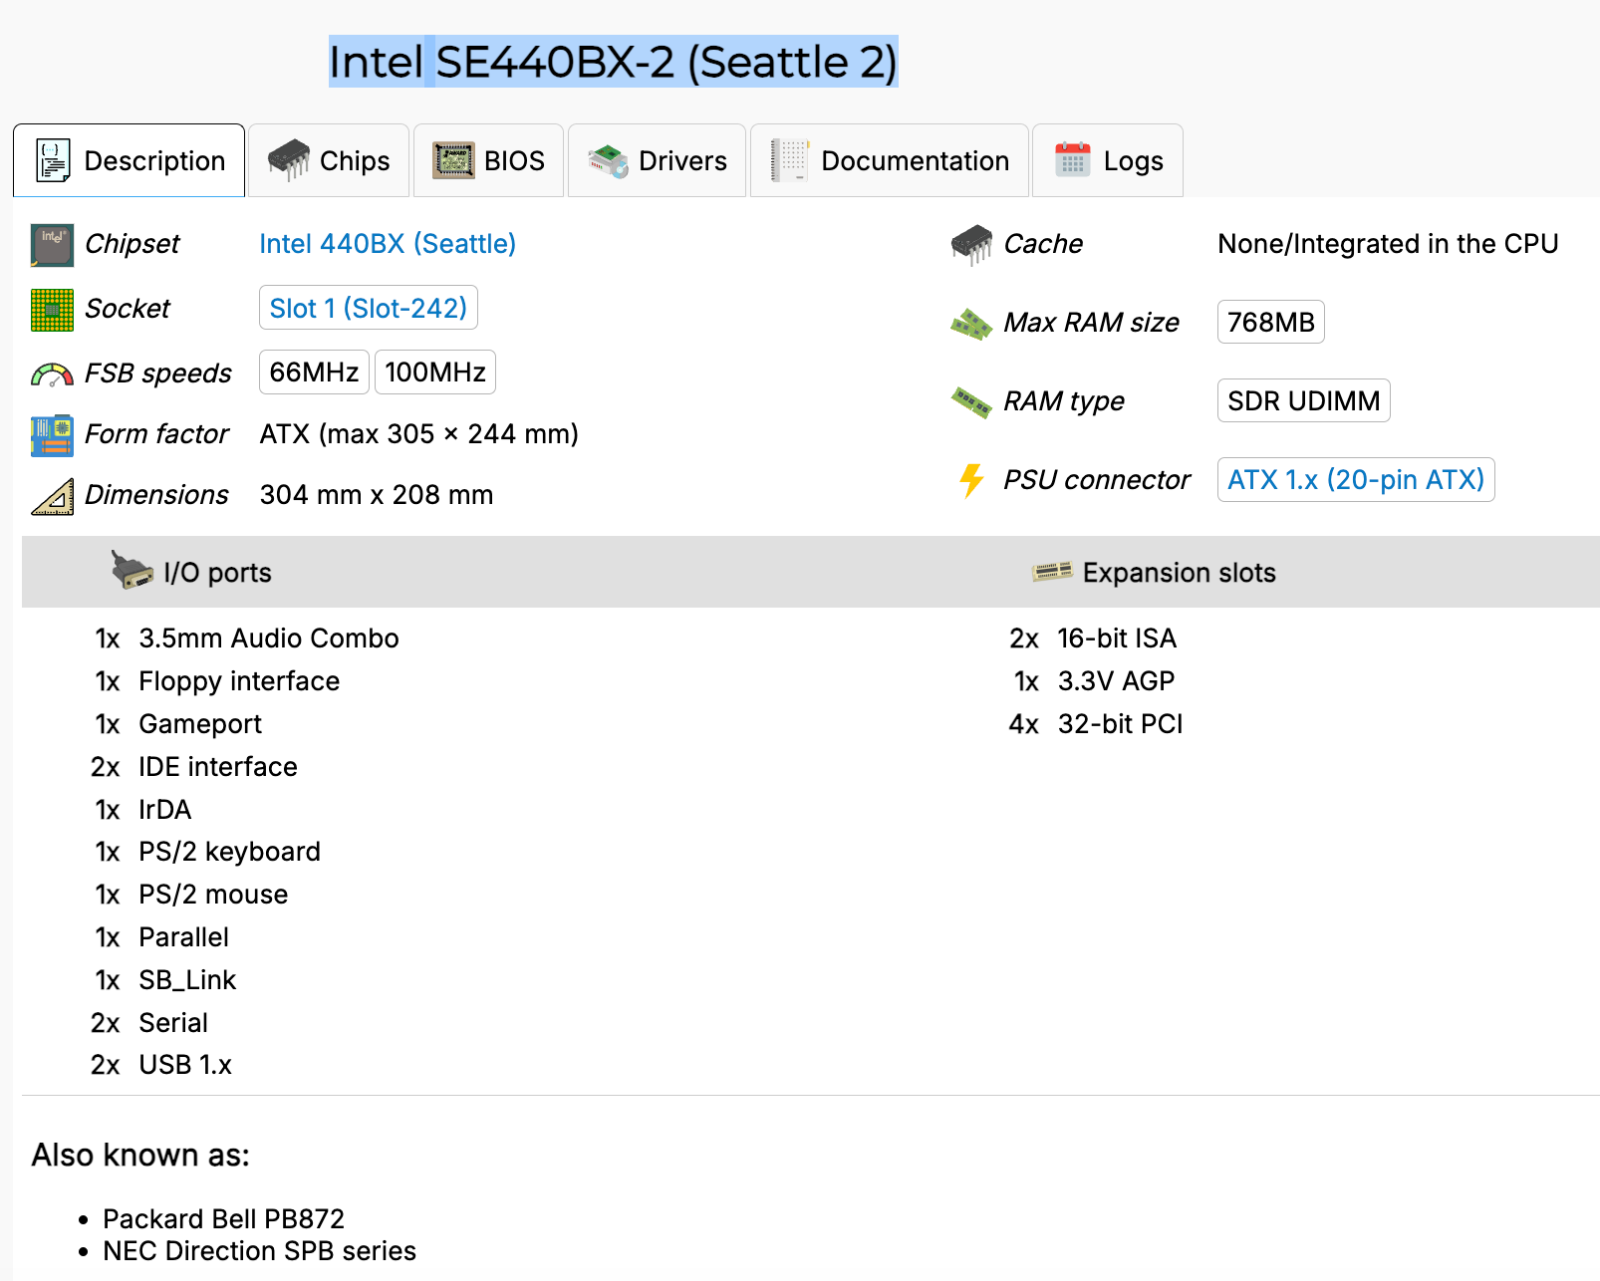Click the I/O ports connector icon
Viewport: 1600px width, 1281px height.
click(131, 571)
